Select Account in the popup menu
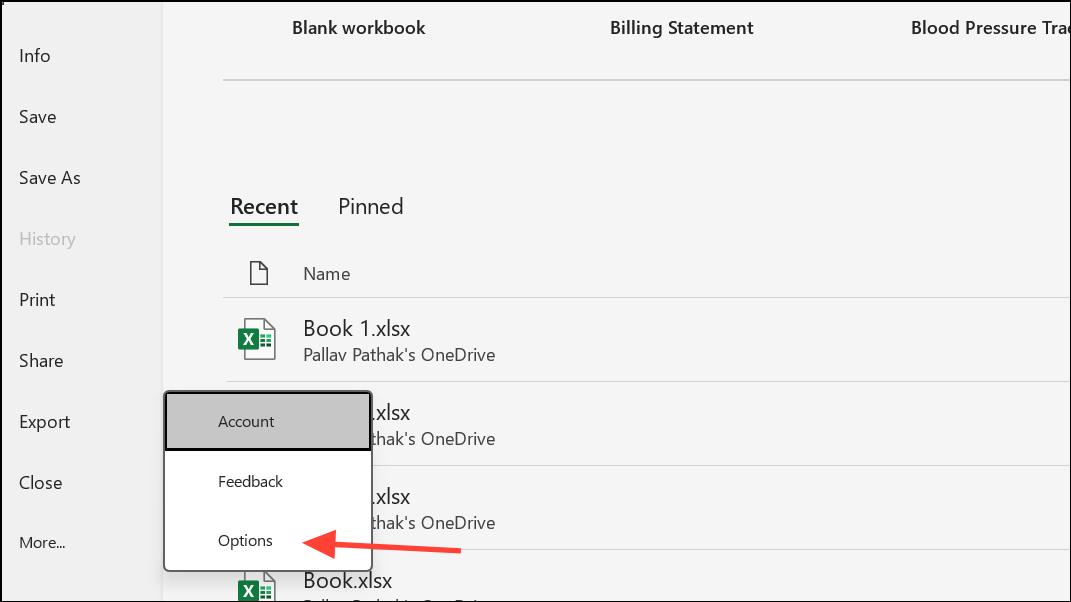 point(245,421)
